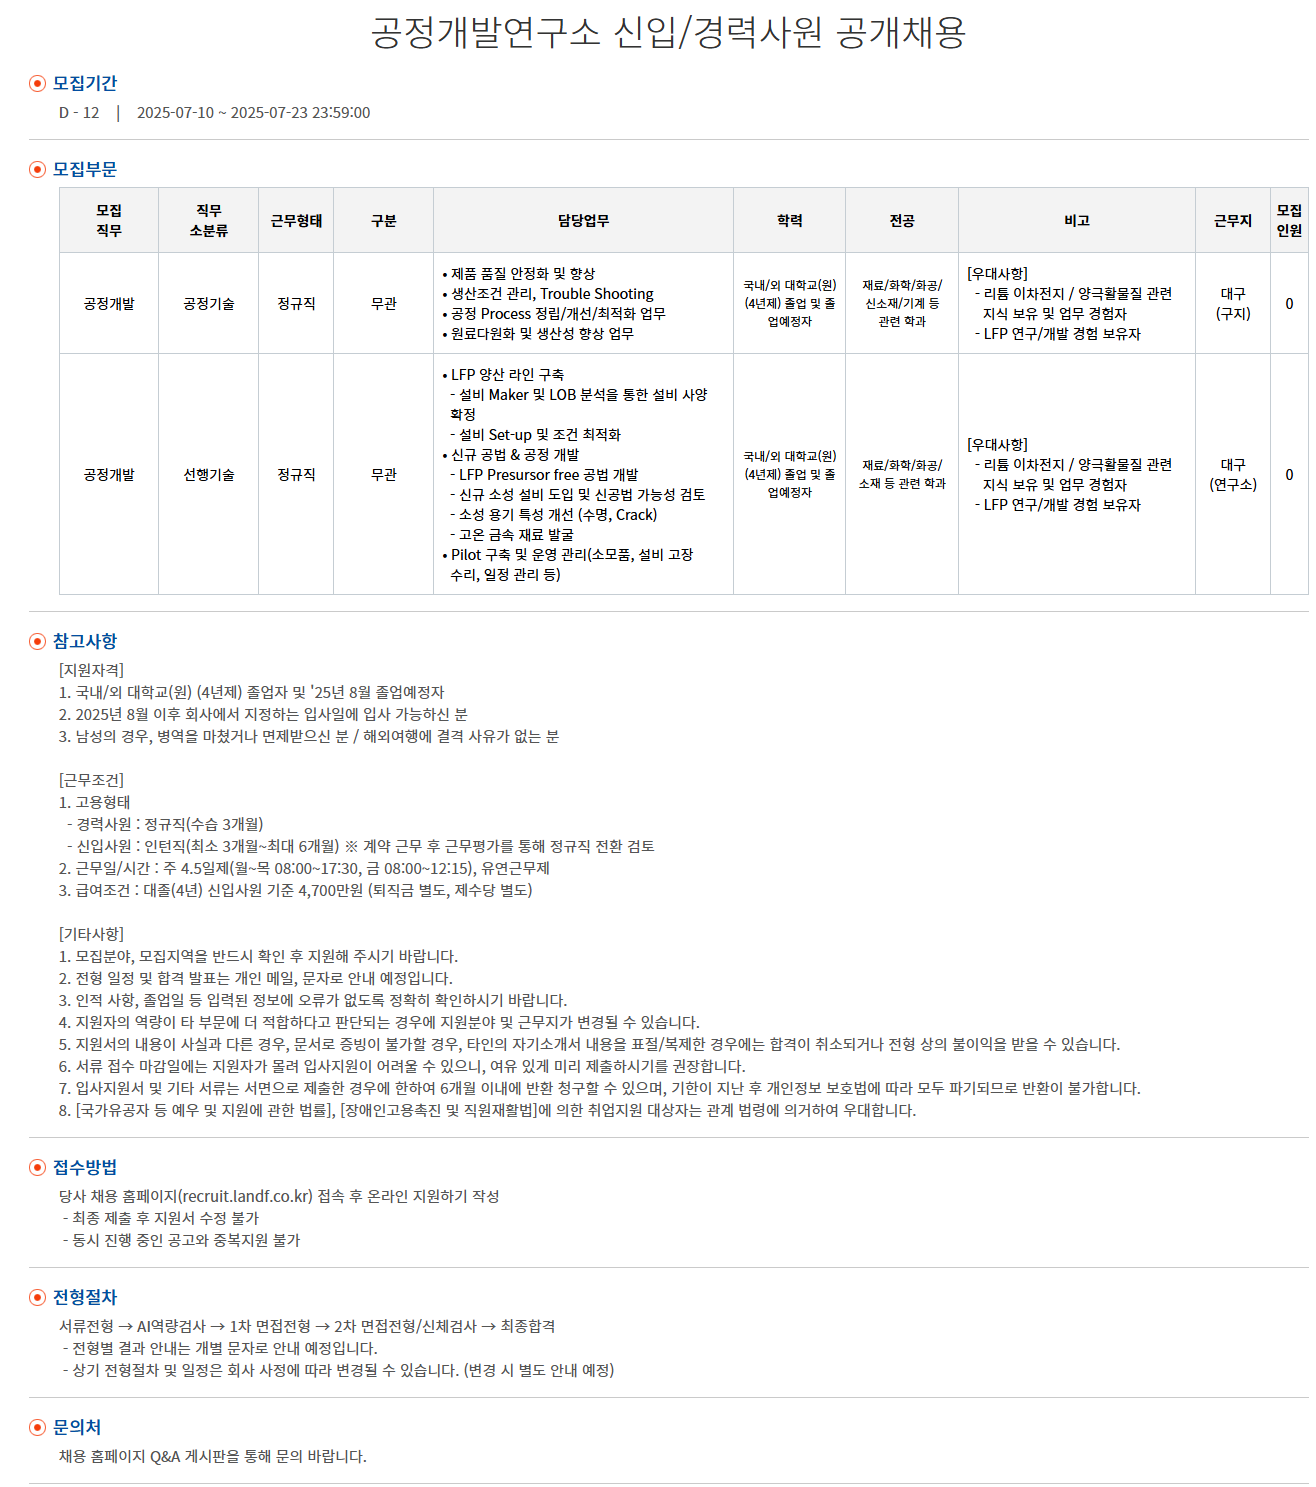Click the orange bullet icon beside 모집기간
The image size is (1316, 1487).
(35, 85)
